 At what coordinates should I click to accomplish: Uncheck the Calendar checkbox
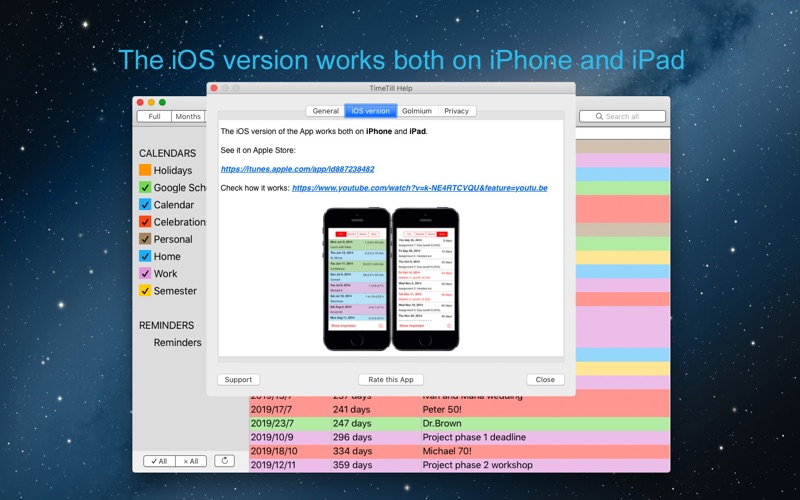click(x=145, y=205)
